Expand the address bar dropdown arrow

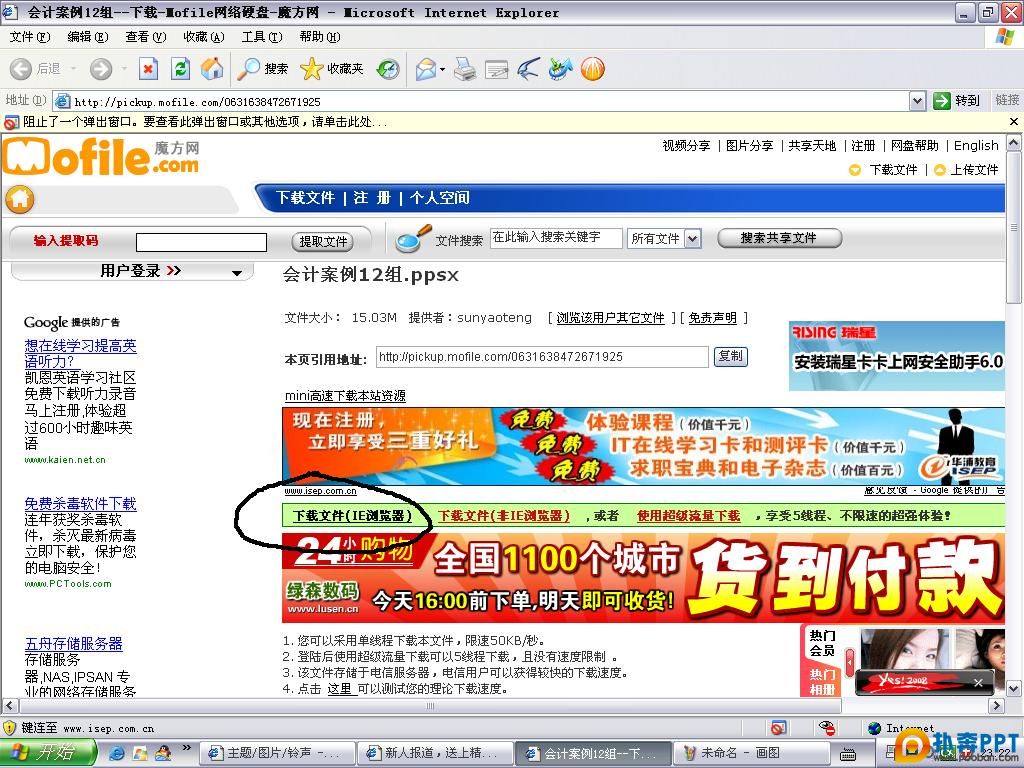(918, 101)
